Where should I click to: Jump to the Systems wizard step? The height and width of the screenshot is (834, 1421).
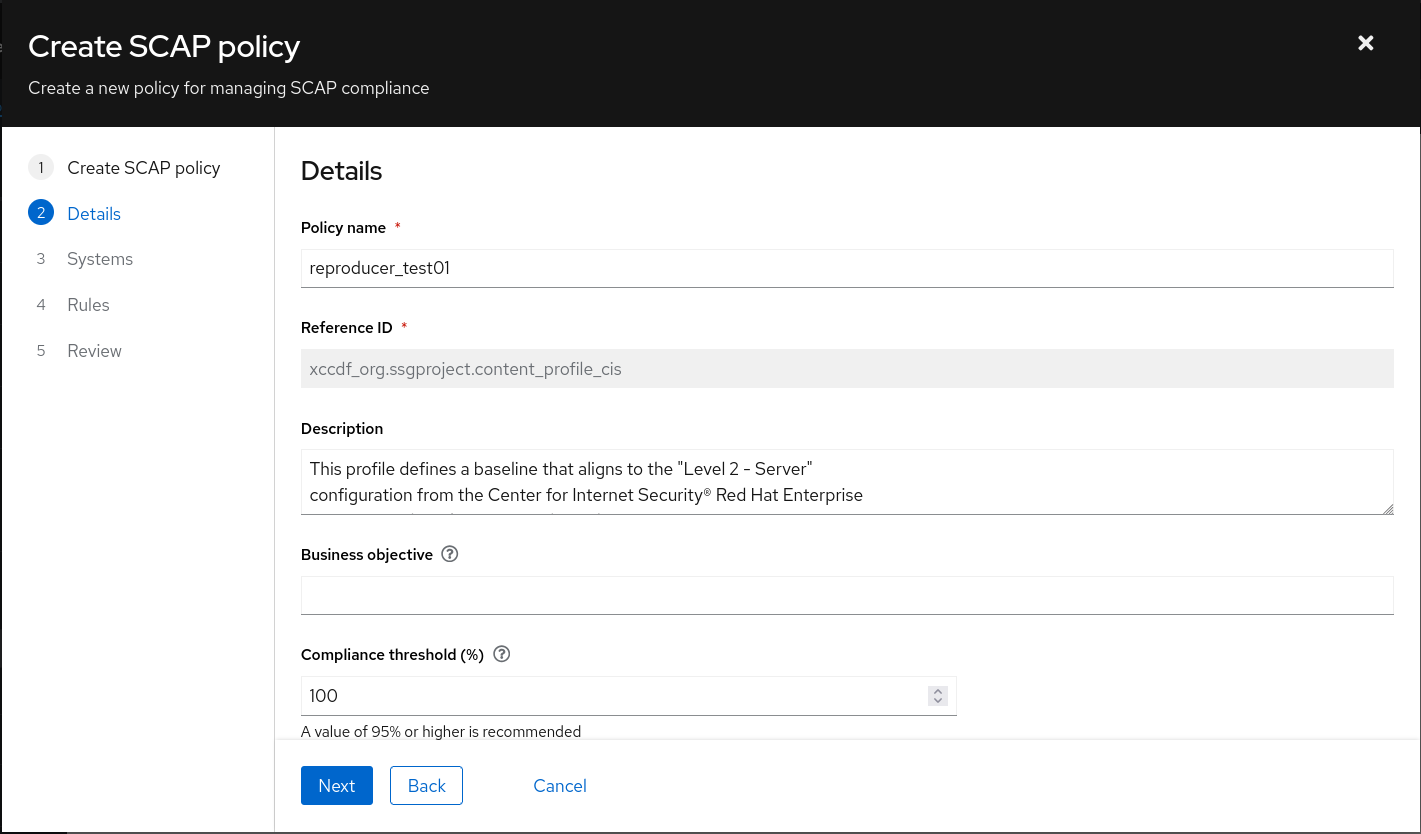tap(100, 259)
